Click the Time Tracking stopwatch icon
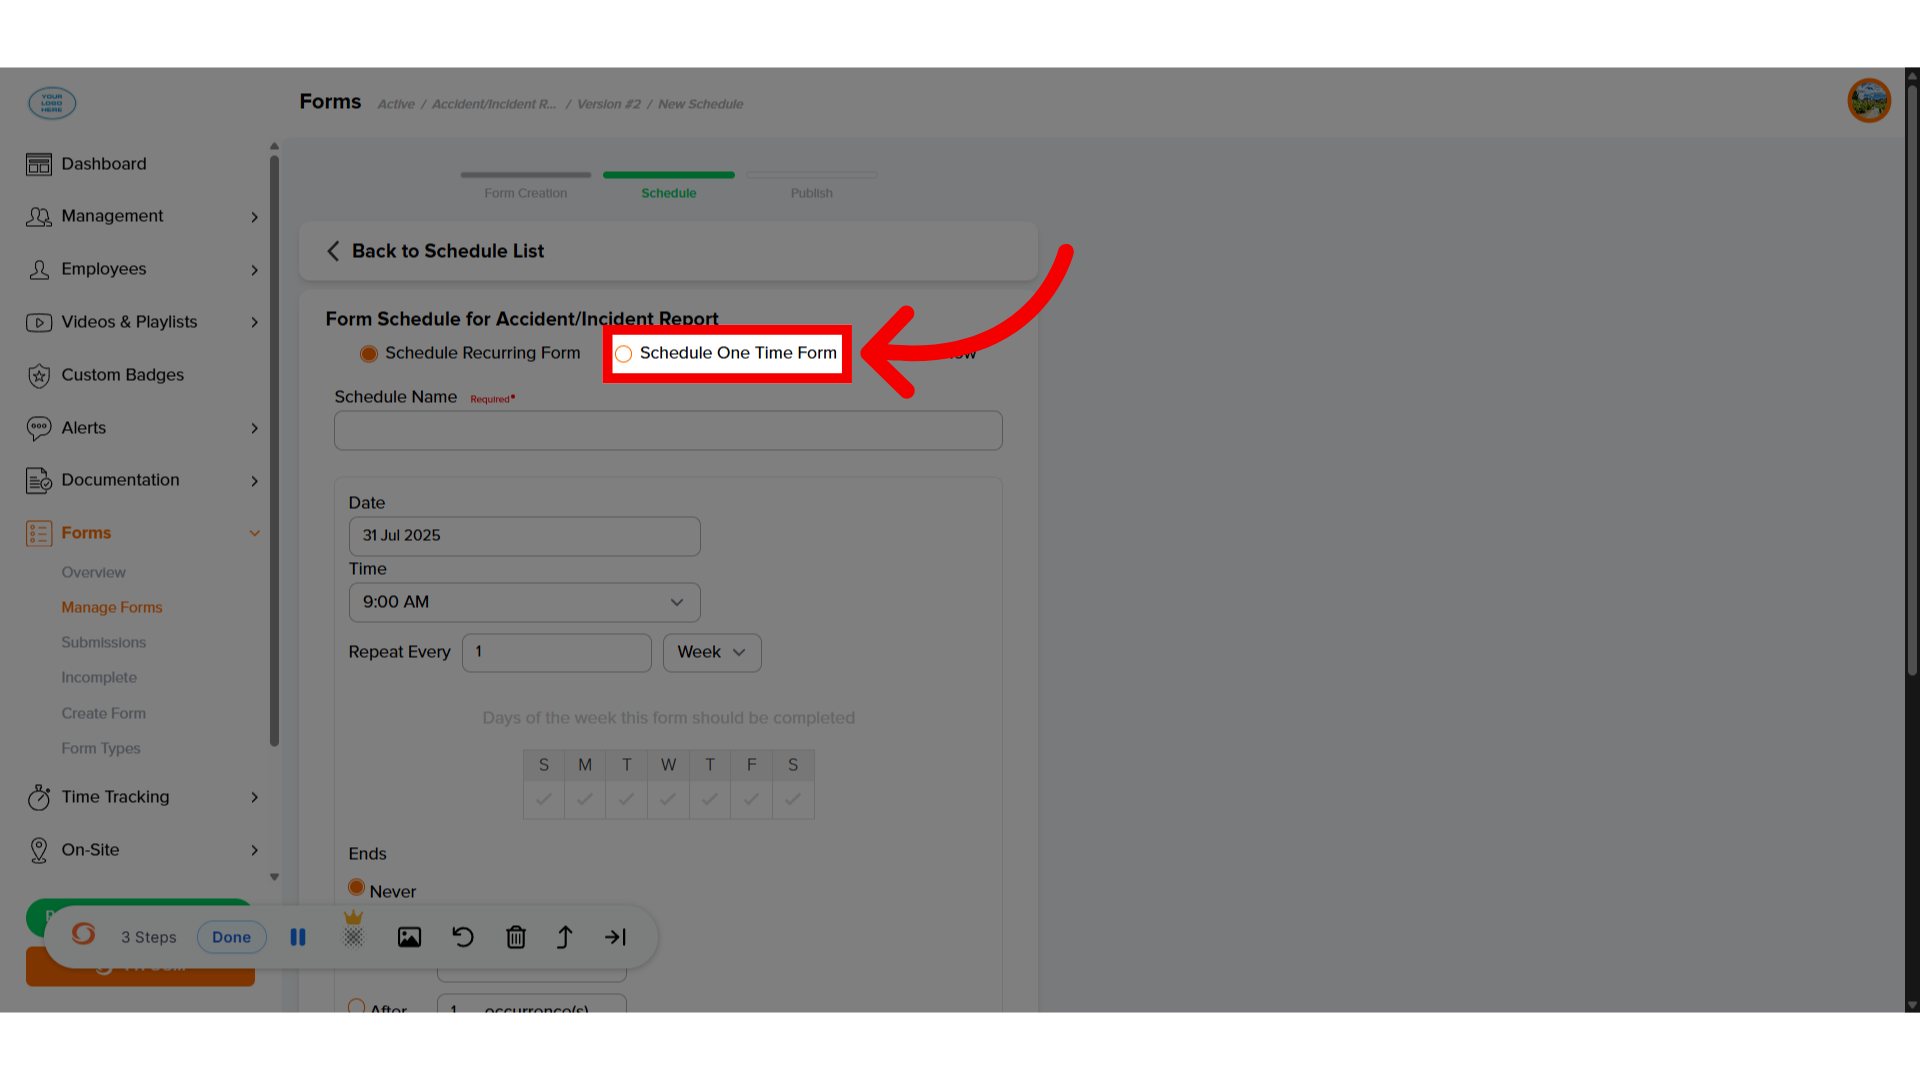This screenshot has width=1920, height=1080. (x=39, y=797)
